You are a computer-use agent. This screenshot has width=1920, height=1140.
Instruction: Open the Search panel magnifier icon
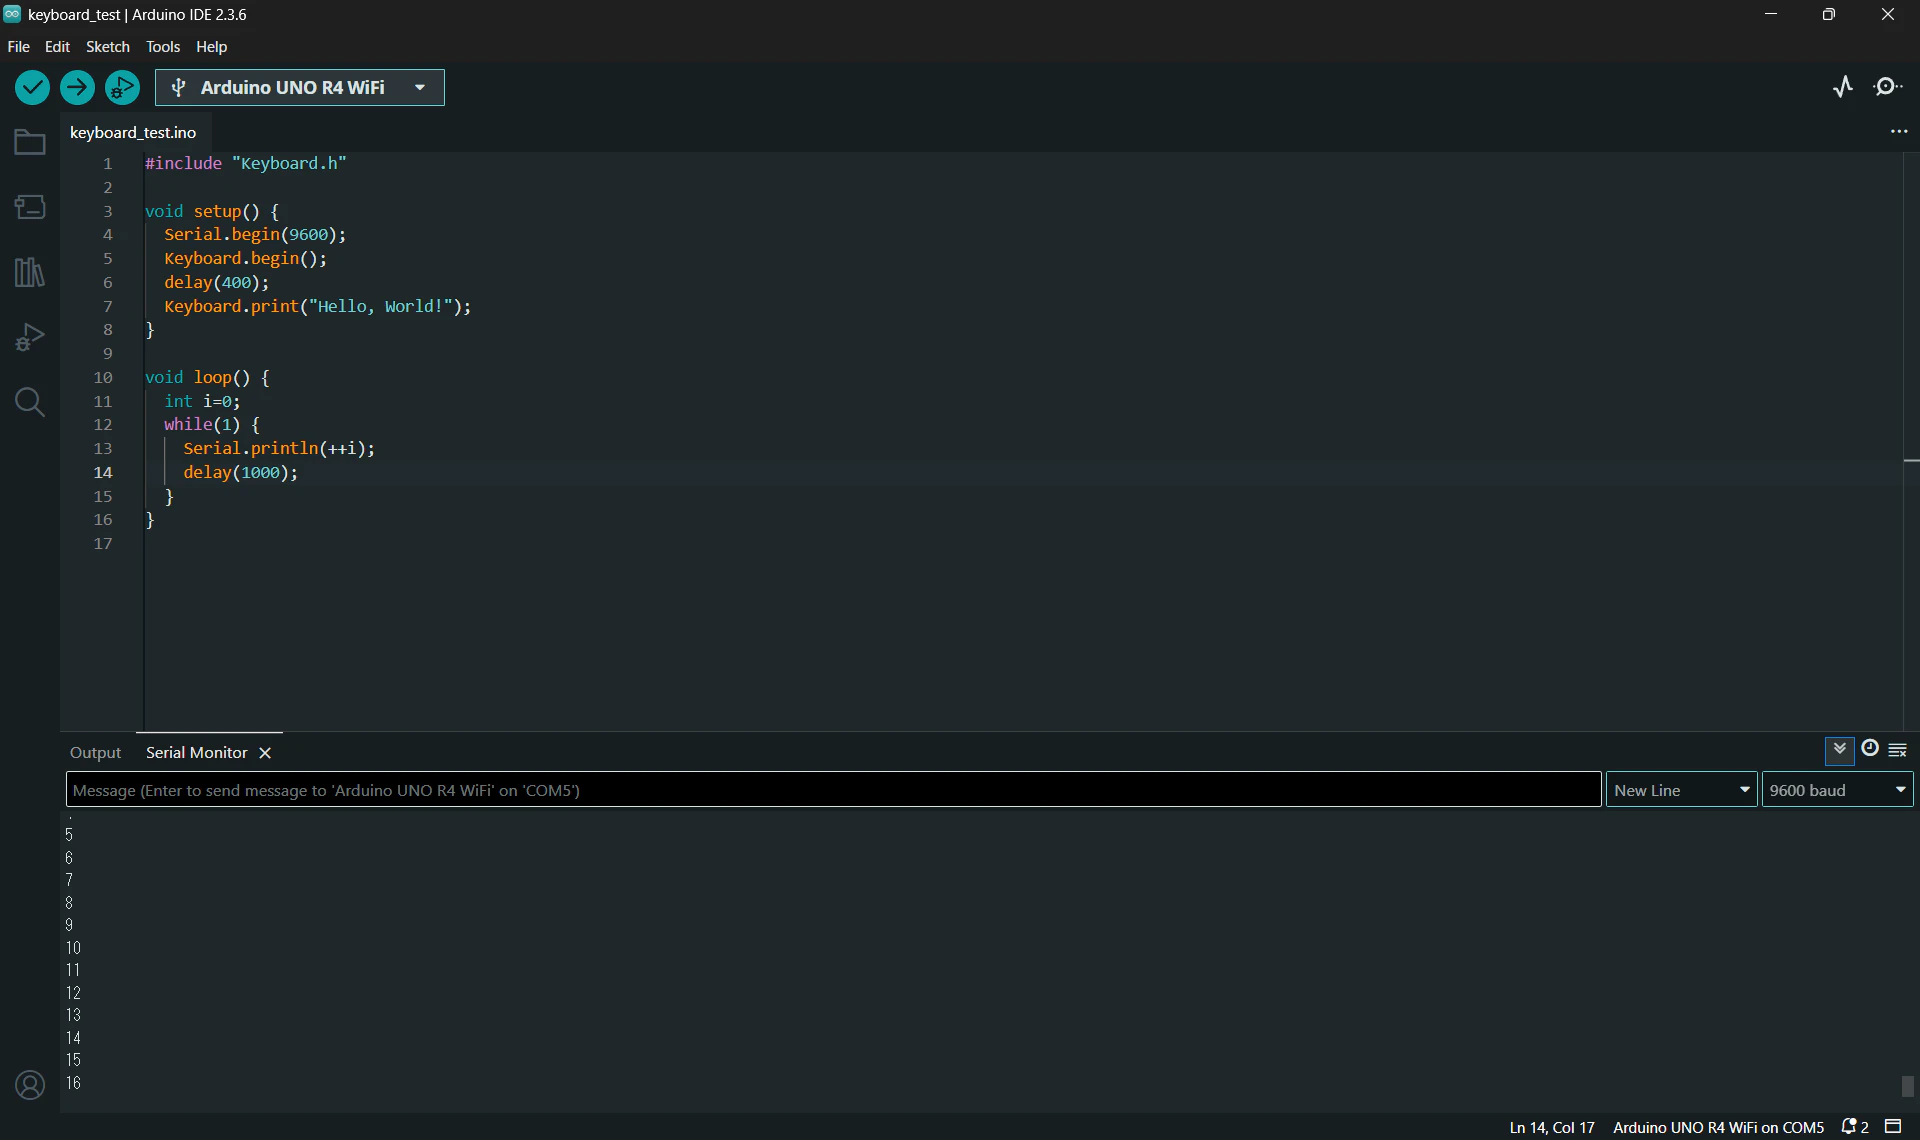tap(30, 402)
